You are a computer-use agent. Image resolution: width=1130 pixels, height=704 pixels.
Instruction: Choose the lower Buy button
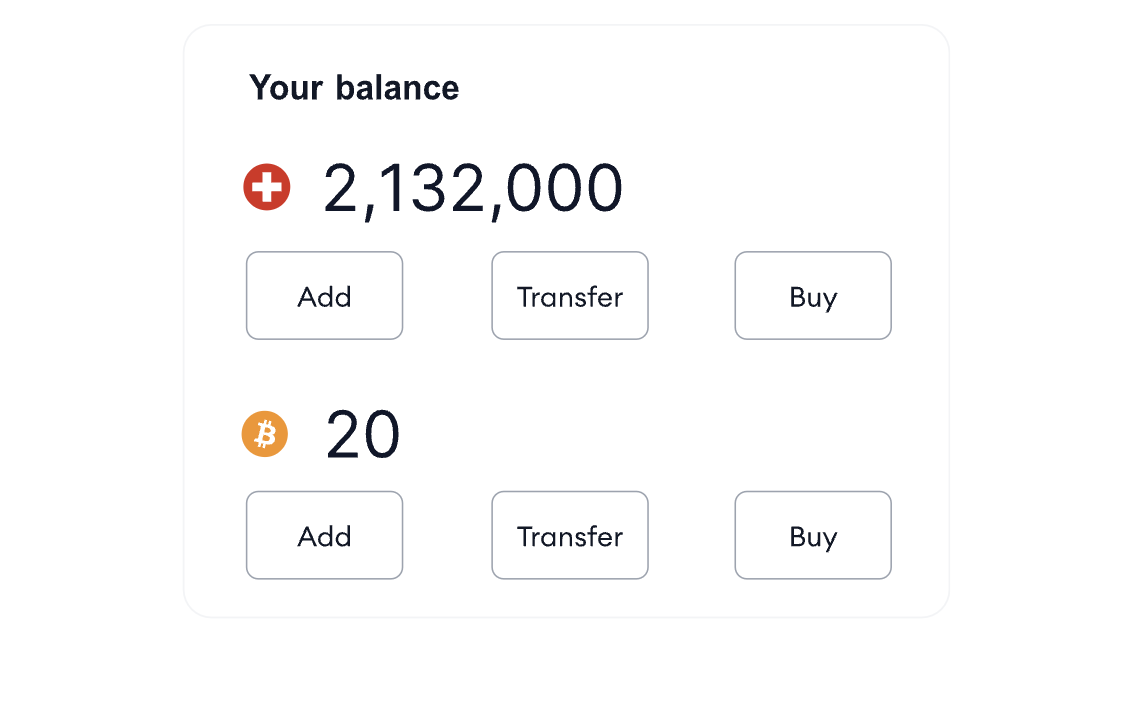(x=813, y=536)
